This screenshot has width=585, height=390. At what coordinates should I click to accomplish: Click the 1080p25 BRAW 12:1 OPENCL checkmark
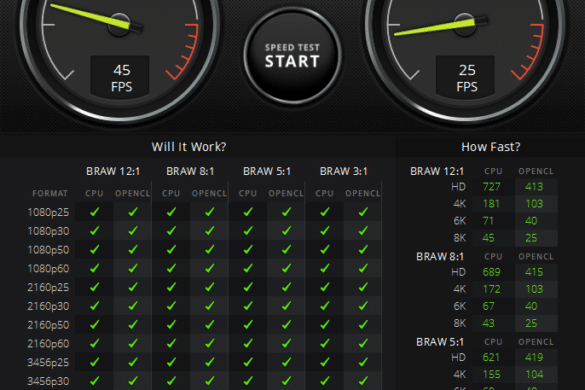pos(133,212)
